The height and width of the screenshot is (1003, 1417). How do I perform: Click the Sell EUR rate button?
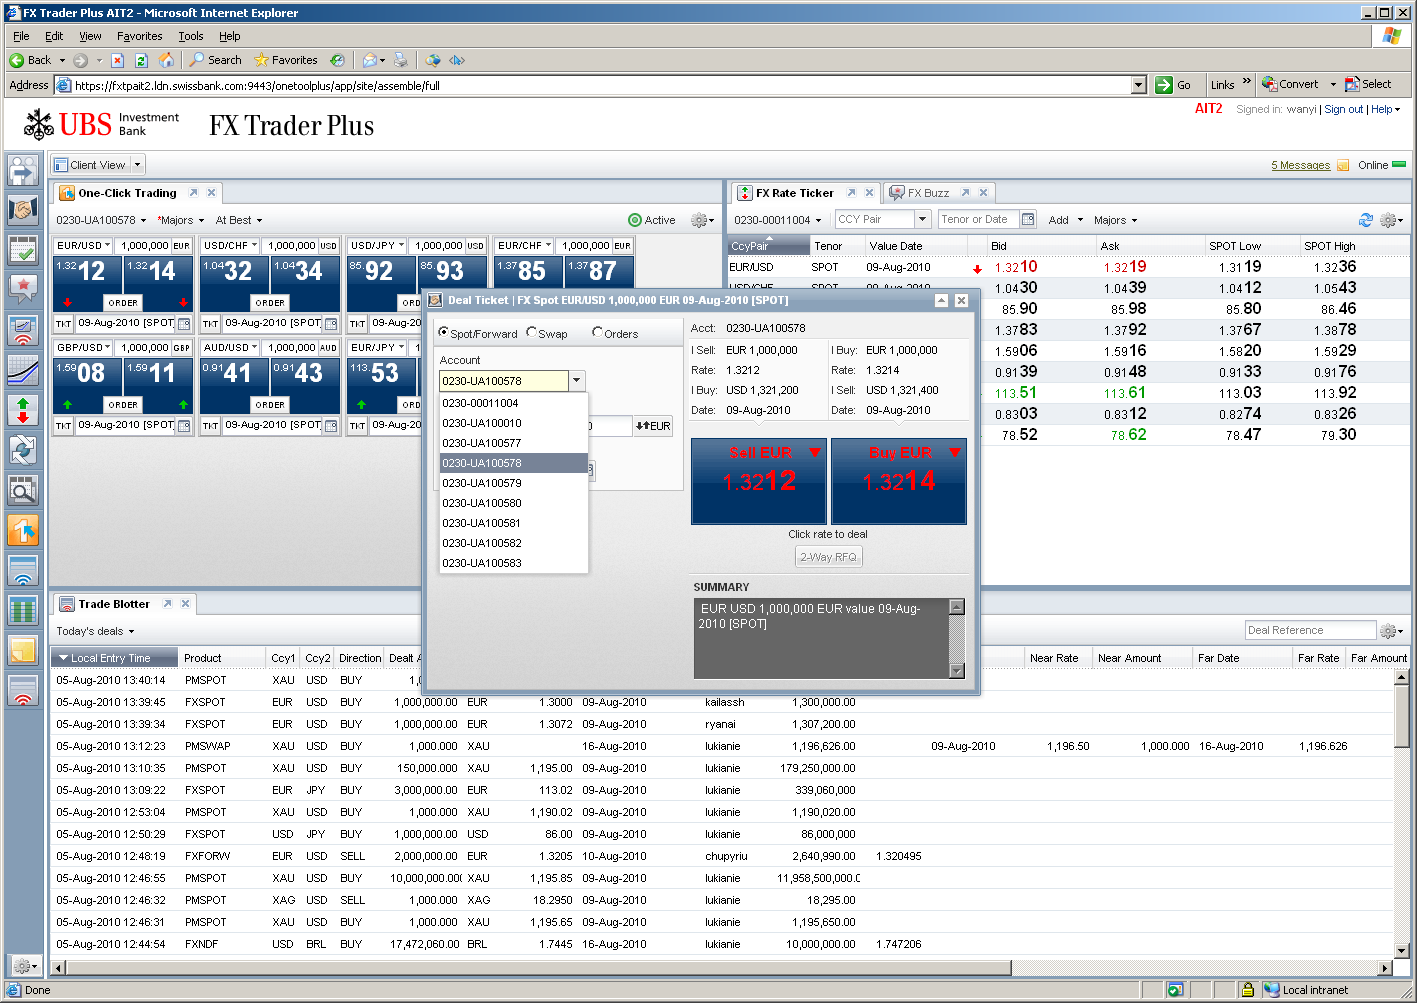(x=759, y=481)
